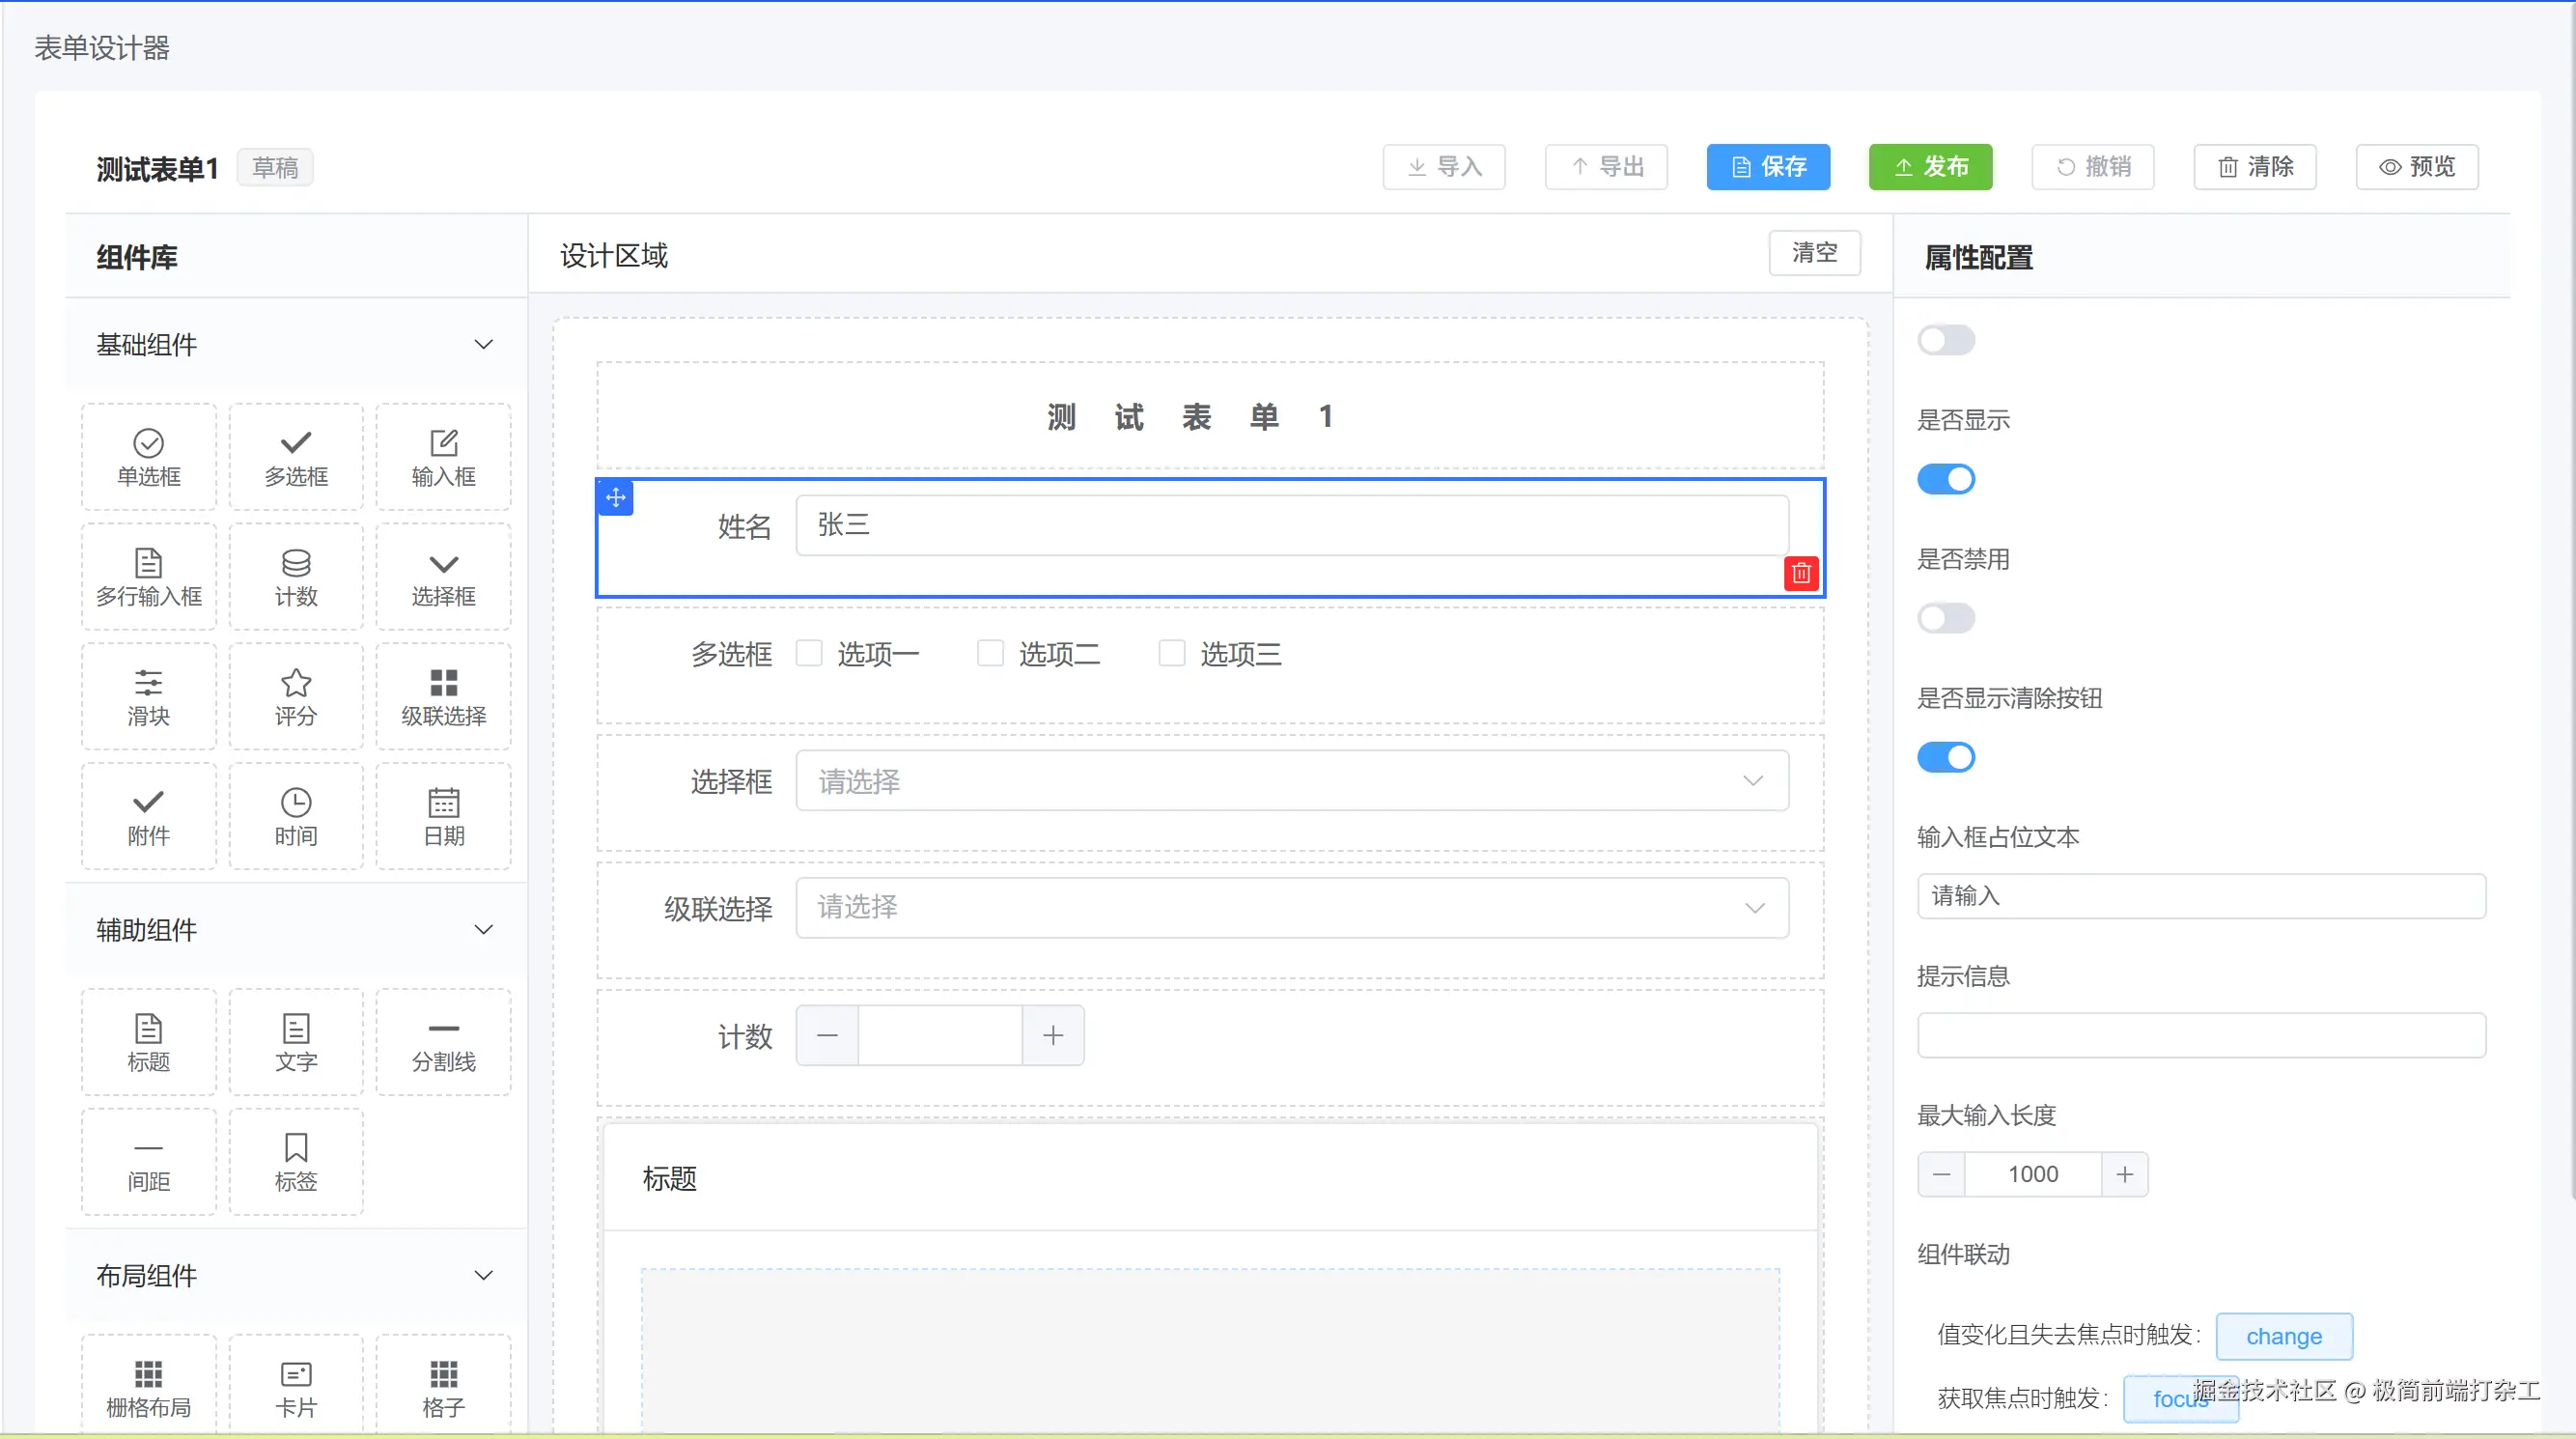The image size is (2576, 1439).
Task: Choose the 滑块 slider component
Action: (x=148, y=697)
